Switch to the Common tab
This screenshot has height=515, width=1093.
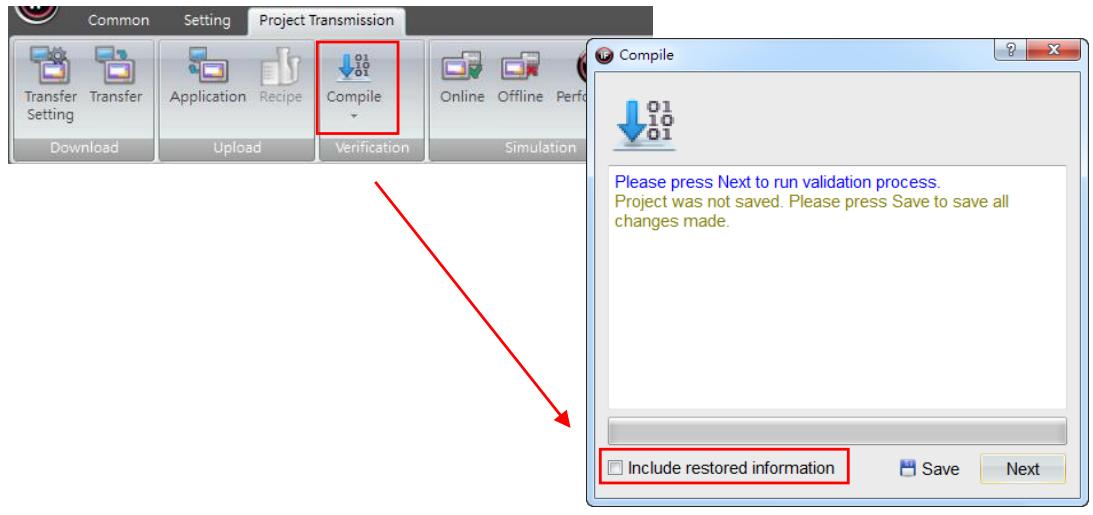(x=119, y=20)
